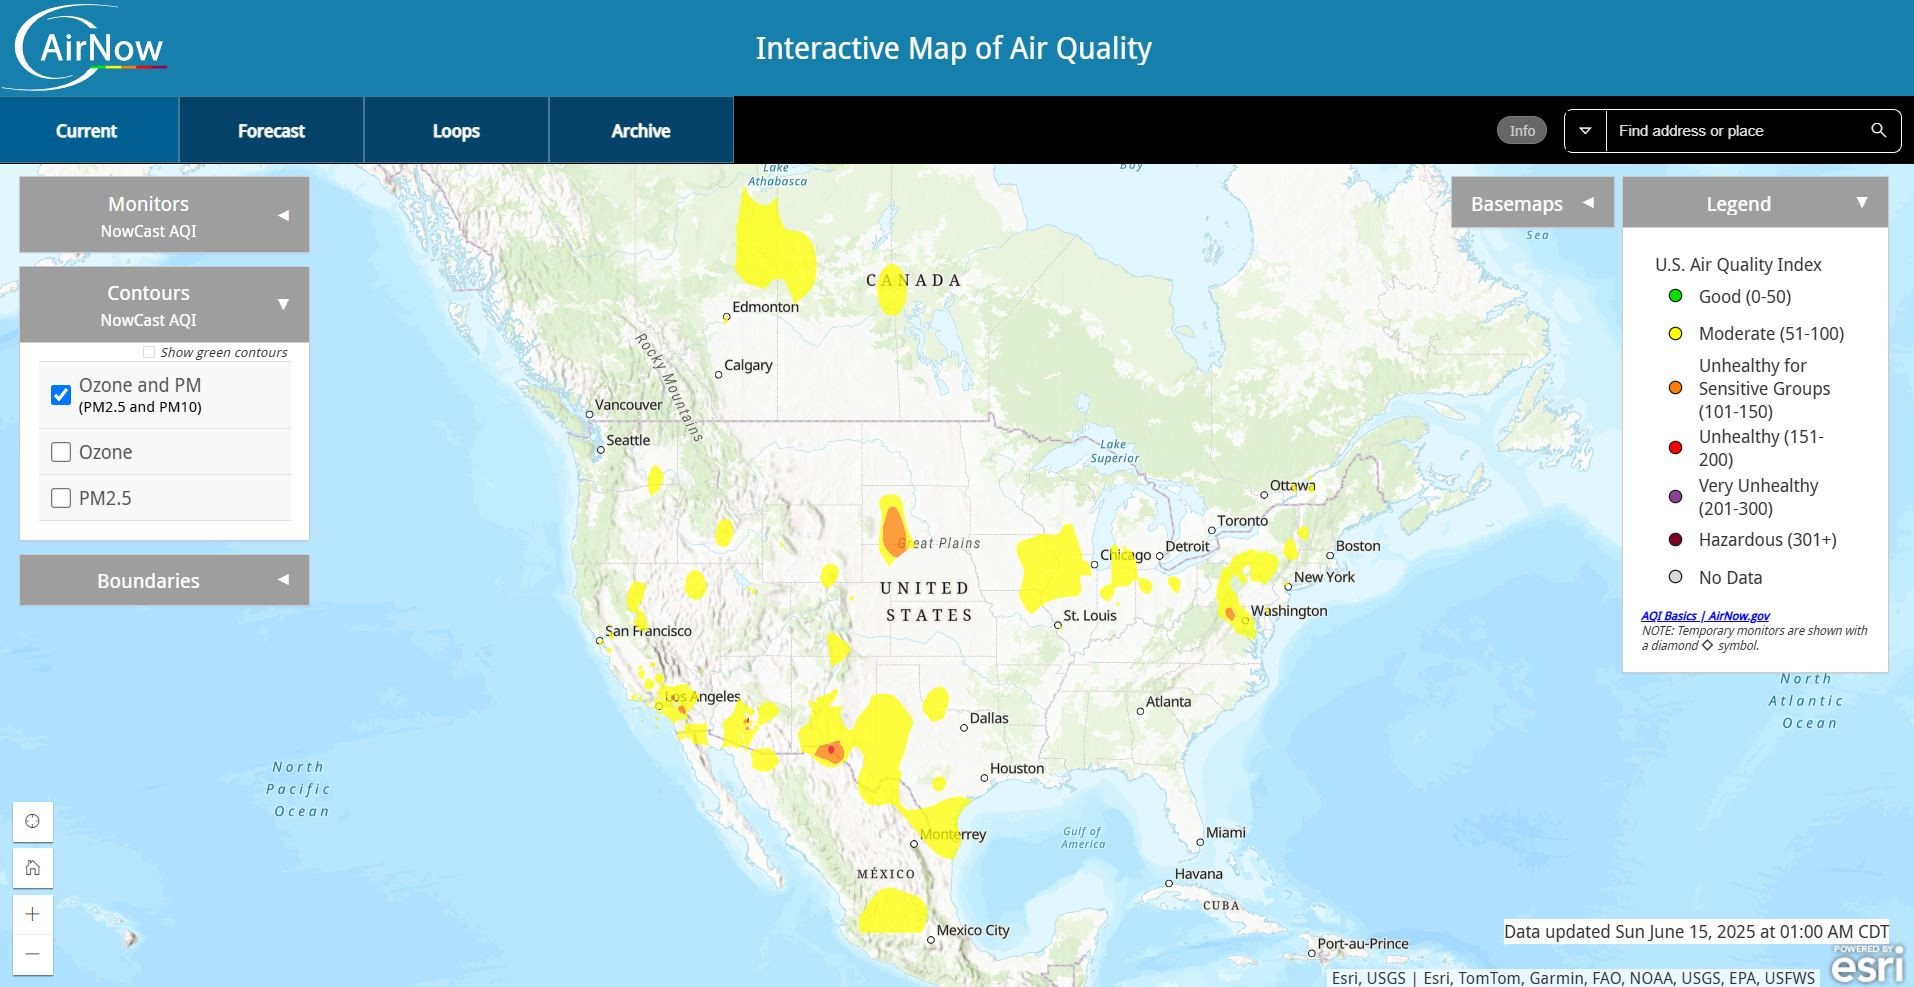Click the Interactive Map of Air Quality title
The image size is (1914, 987).
click(x=953, y=48)
